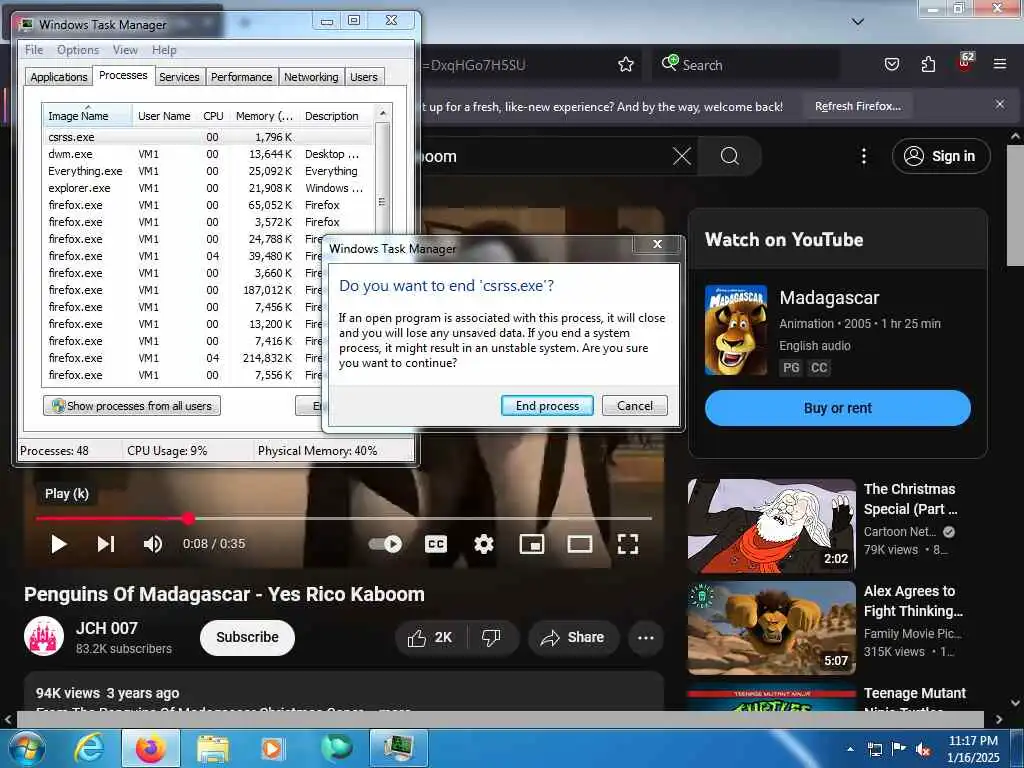The width and height of the screenshot is (1024, 768).
Task: Switch to the Applications tab
Action: tap(59, 77)
